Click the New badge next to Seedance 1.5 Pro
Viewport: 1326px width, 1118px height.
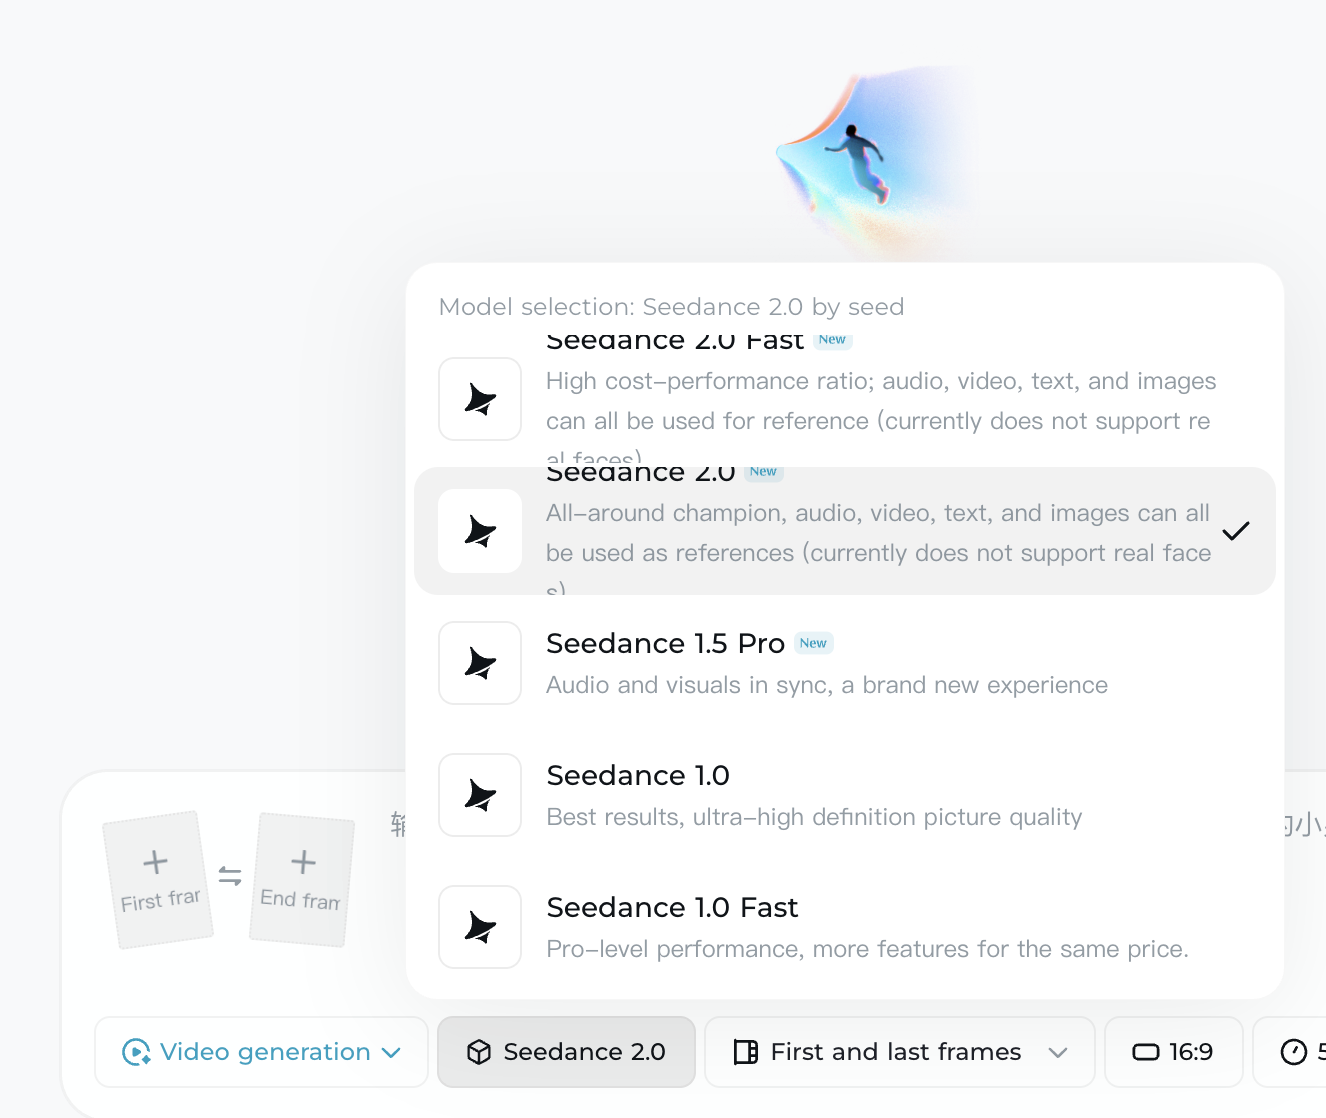pos(814,643)
